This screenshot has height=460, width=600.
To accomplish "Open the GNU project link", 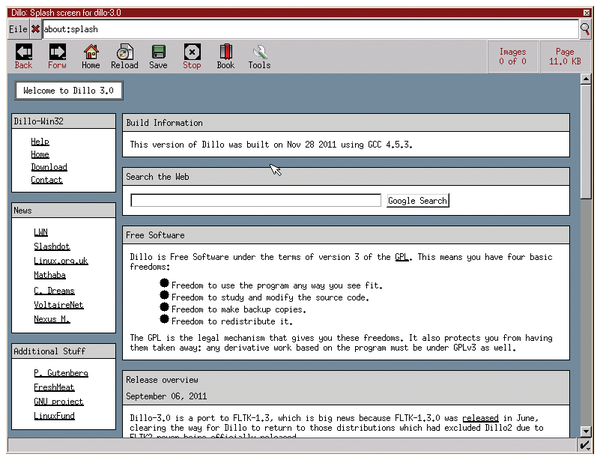I will 59,401.
